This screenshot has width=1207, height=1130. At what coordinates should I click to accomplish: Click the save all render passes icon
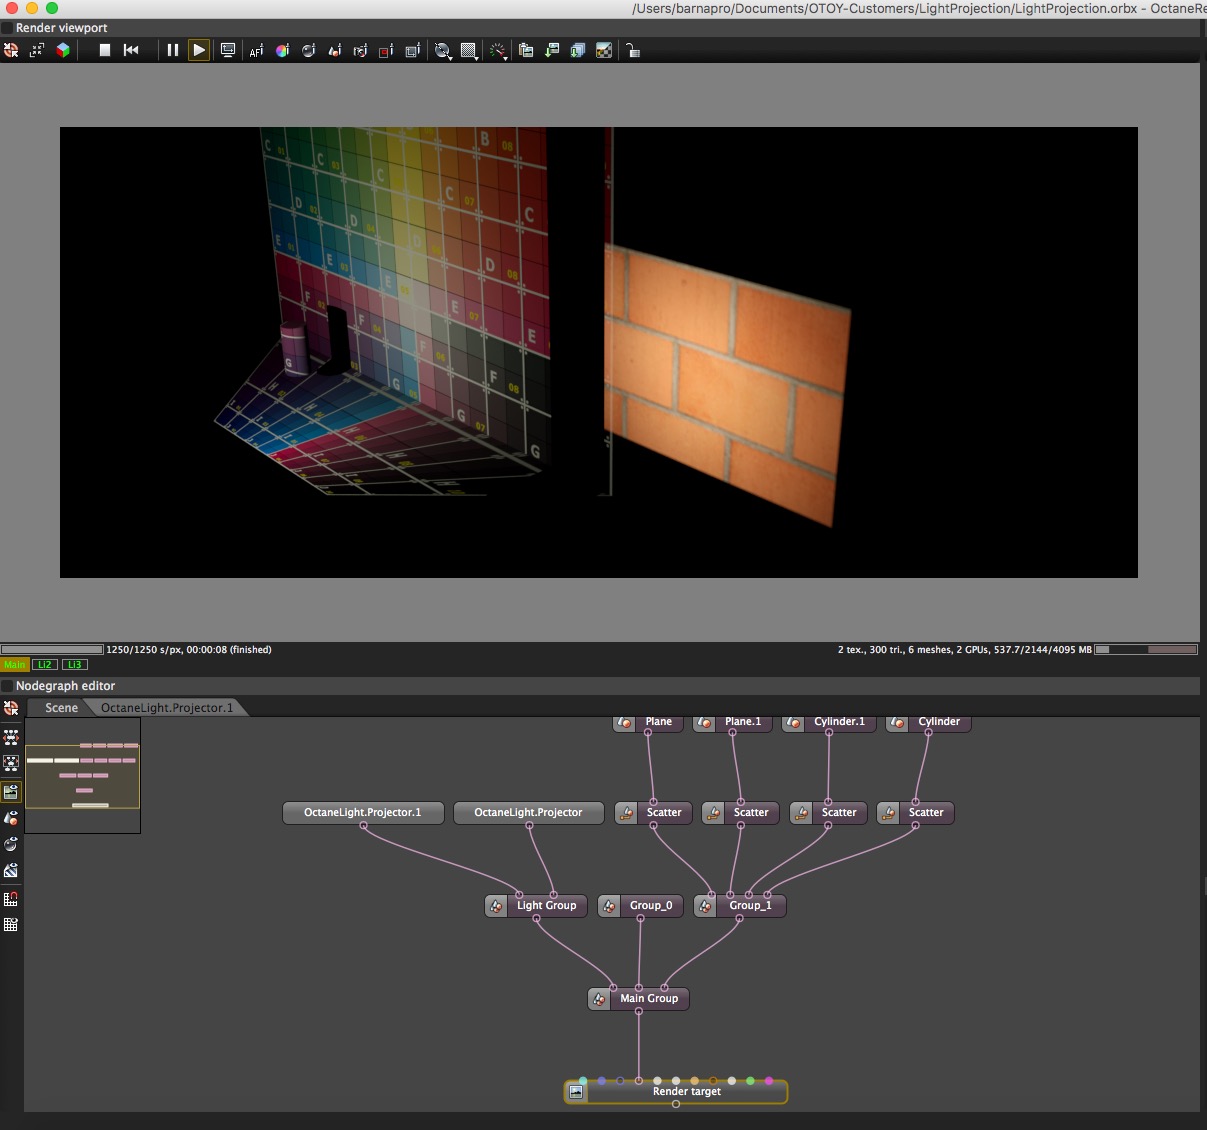click(x=578, y=50)
